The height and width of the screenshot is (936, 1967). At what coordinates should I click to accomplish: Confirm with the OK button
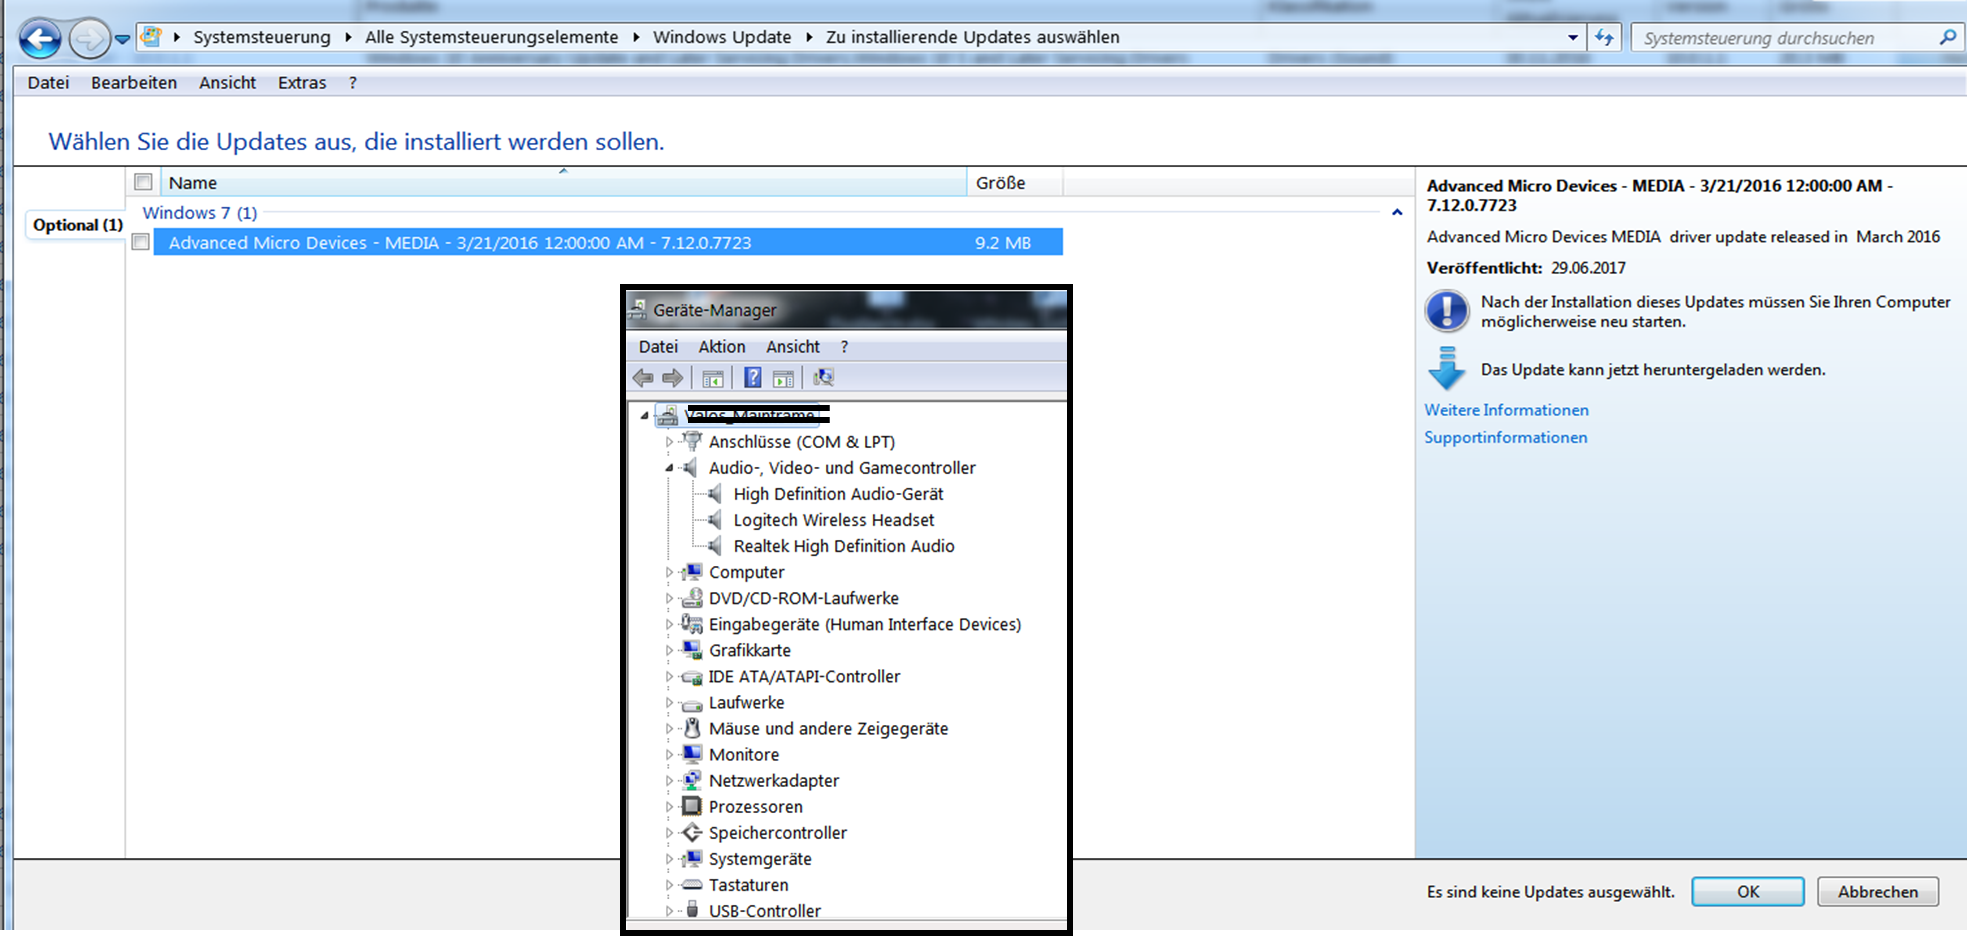click(1748, 892)
